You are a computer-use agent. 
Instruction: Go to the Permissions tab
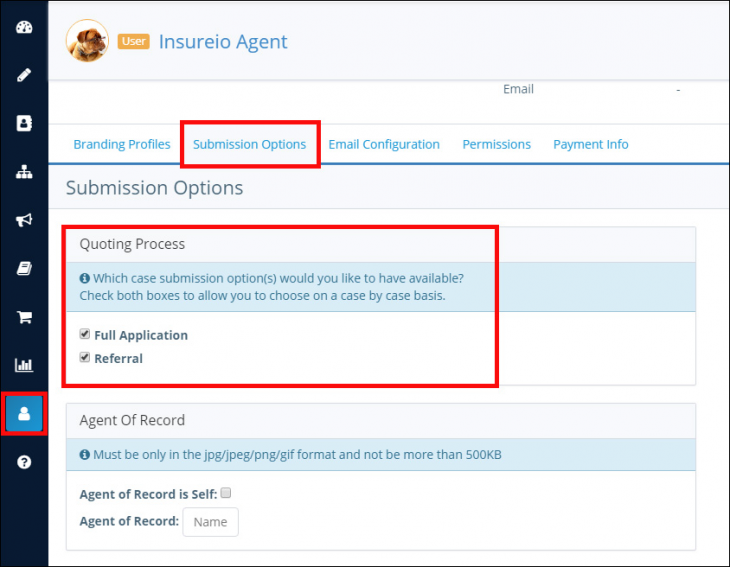496,144
